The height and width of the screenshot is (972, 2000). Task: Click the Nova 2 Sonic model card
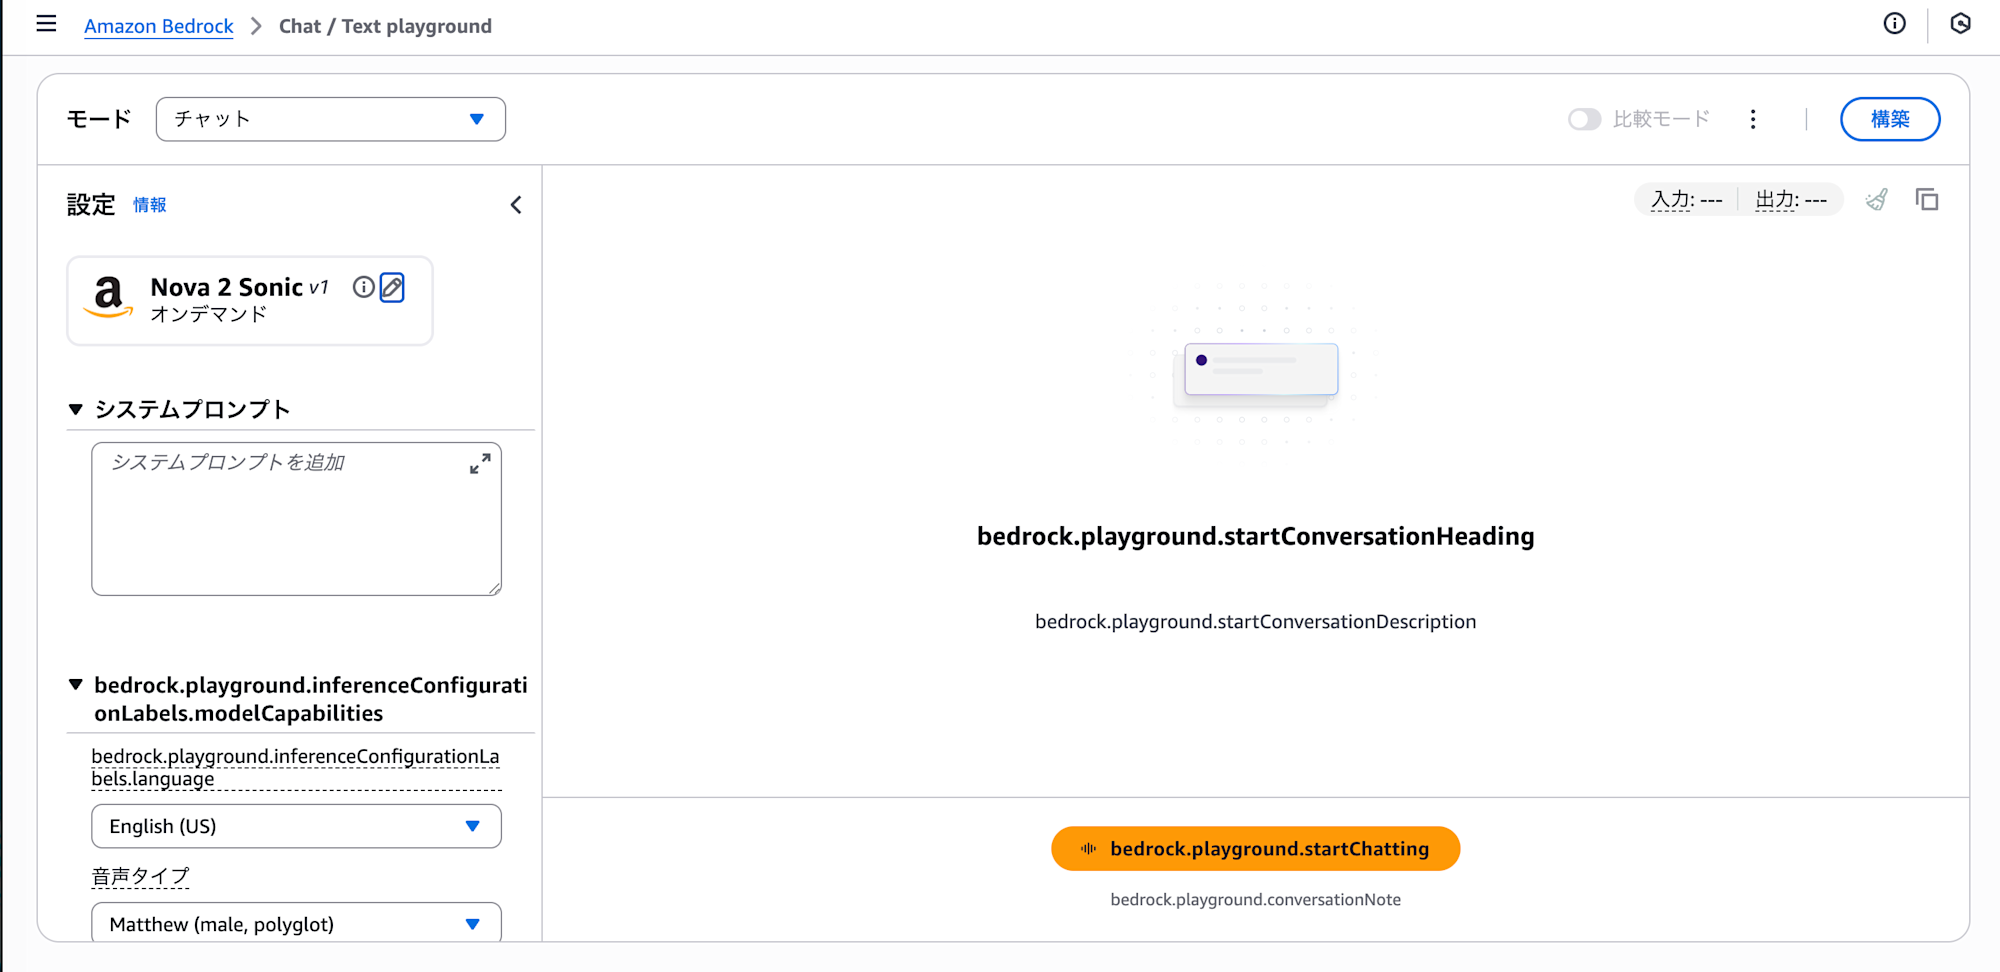pyautogui.click(x=250, y=301)
